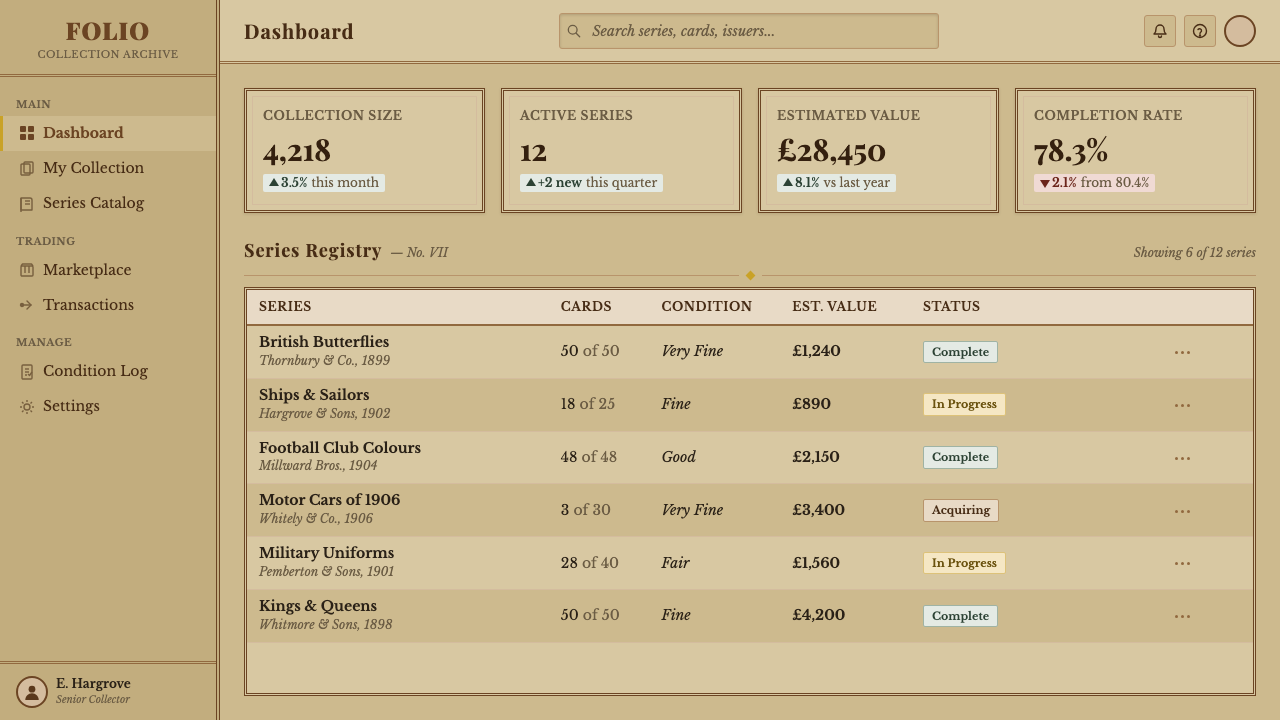Open My Collection in the sidebar
1280x720 pixels.
108,168
